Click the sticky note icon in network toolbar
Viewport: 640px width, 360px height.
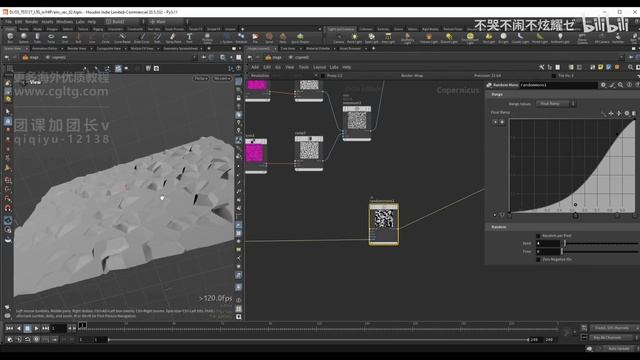coord(601,67)
